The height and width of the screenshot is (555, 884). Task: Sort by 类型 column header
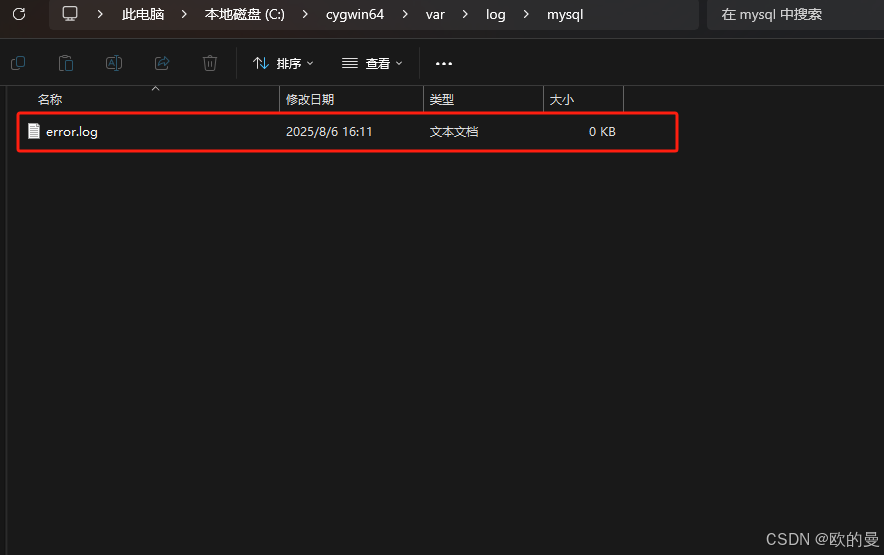point(483,99)
